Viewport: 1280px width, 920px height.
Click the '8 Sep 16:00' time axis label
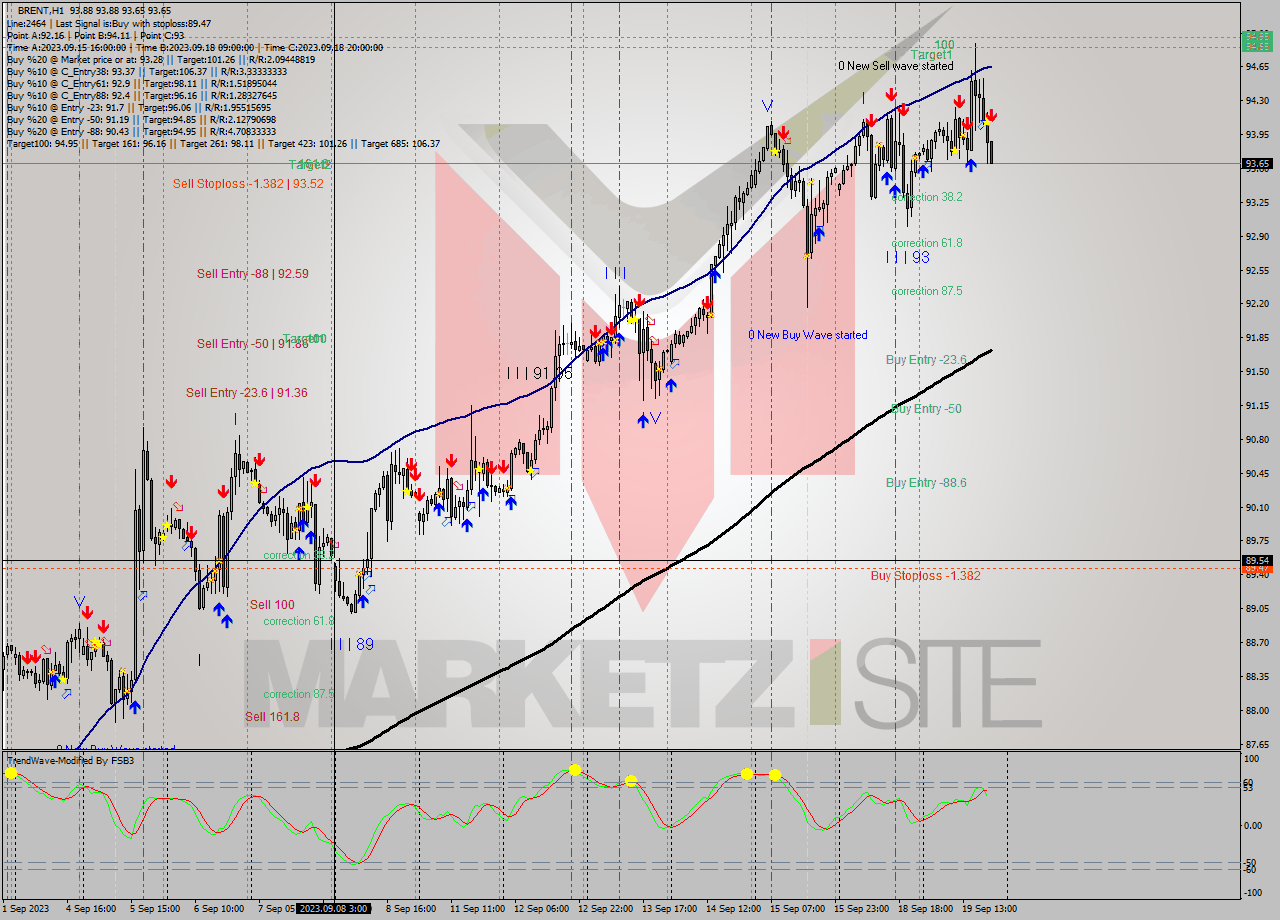coord(410,908)
